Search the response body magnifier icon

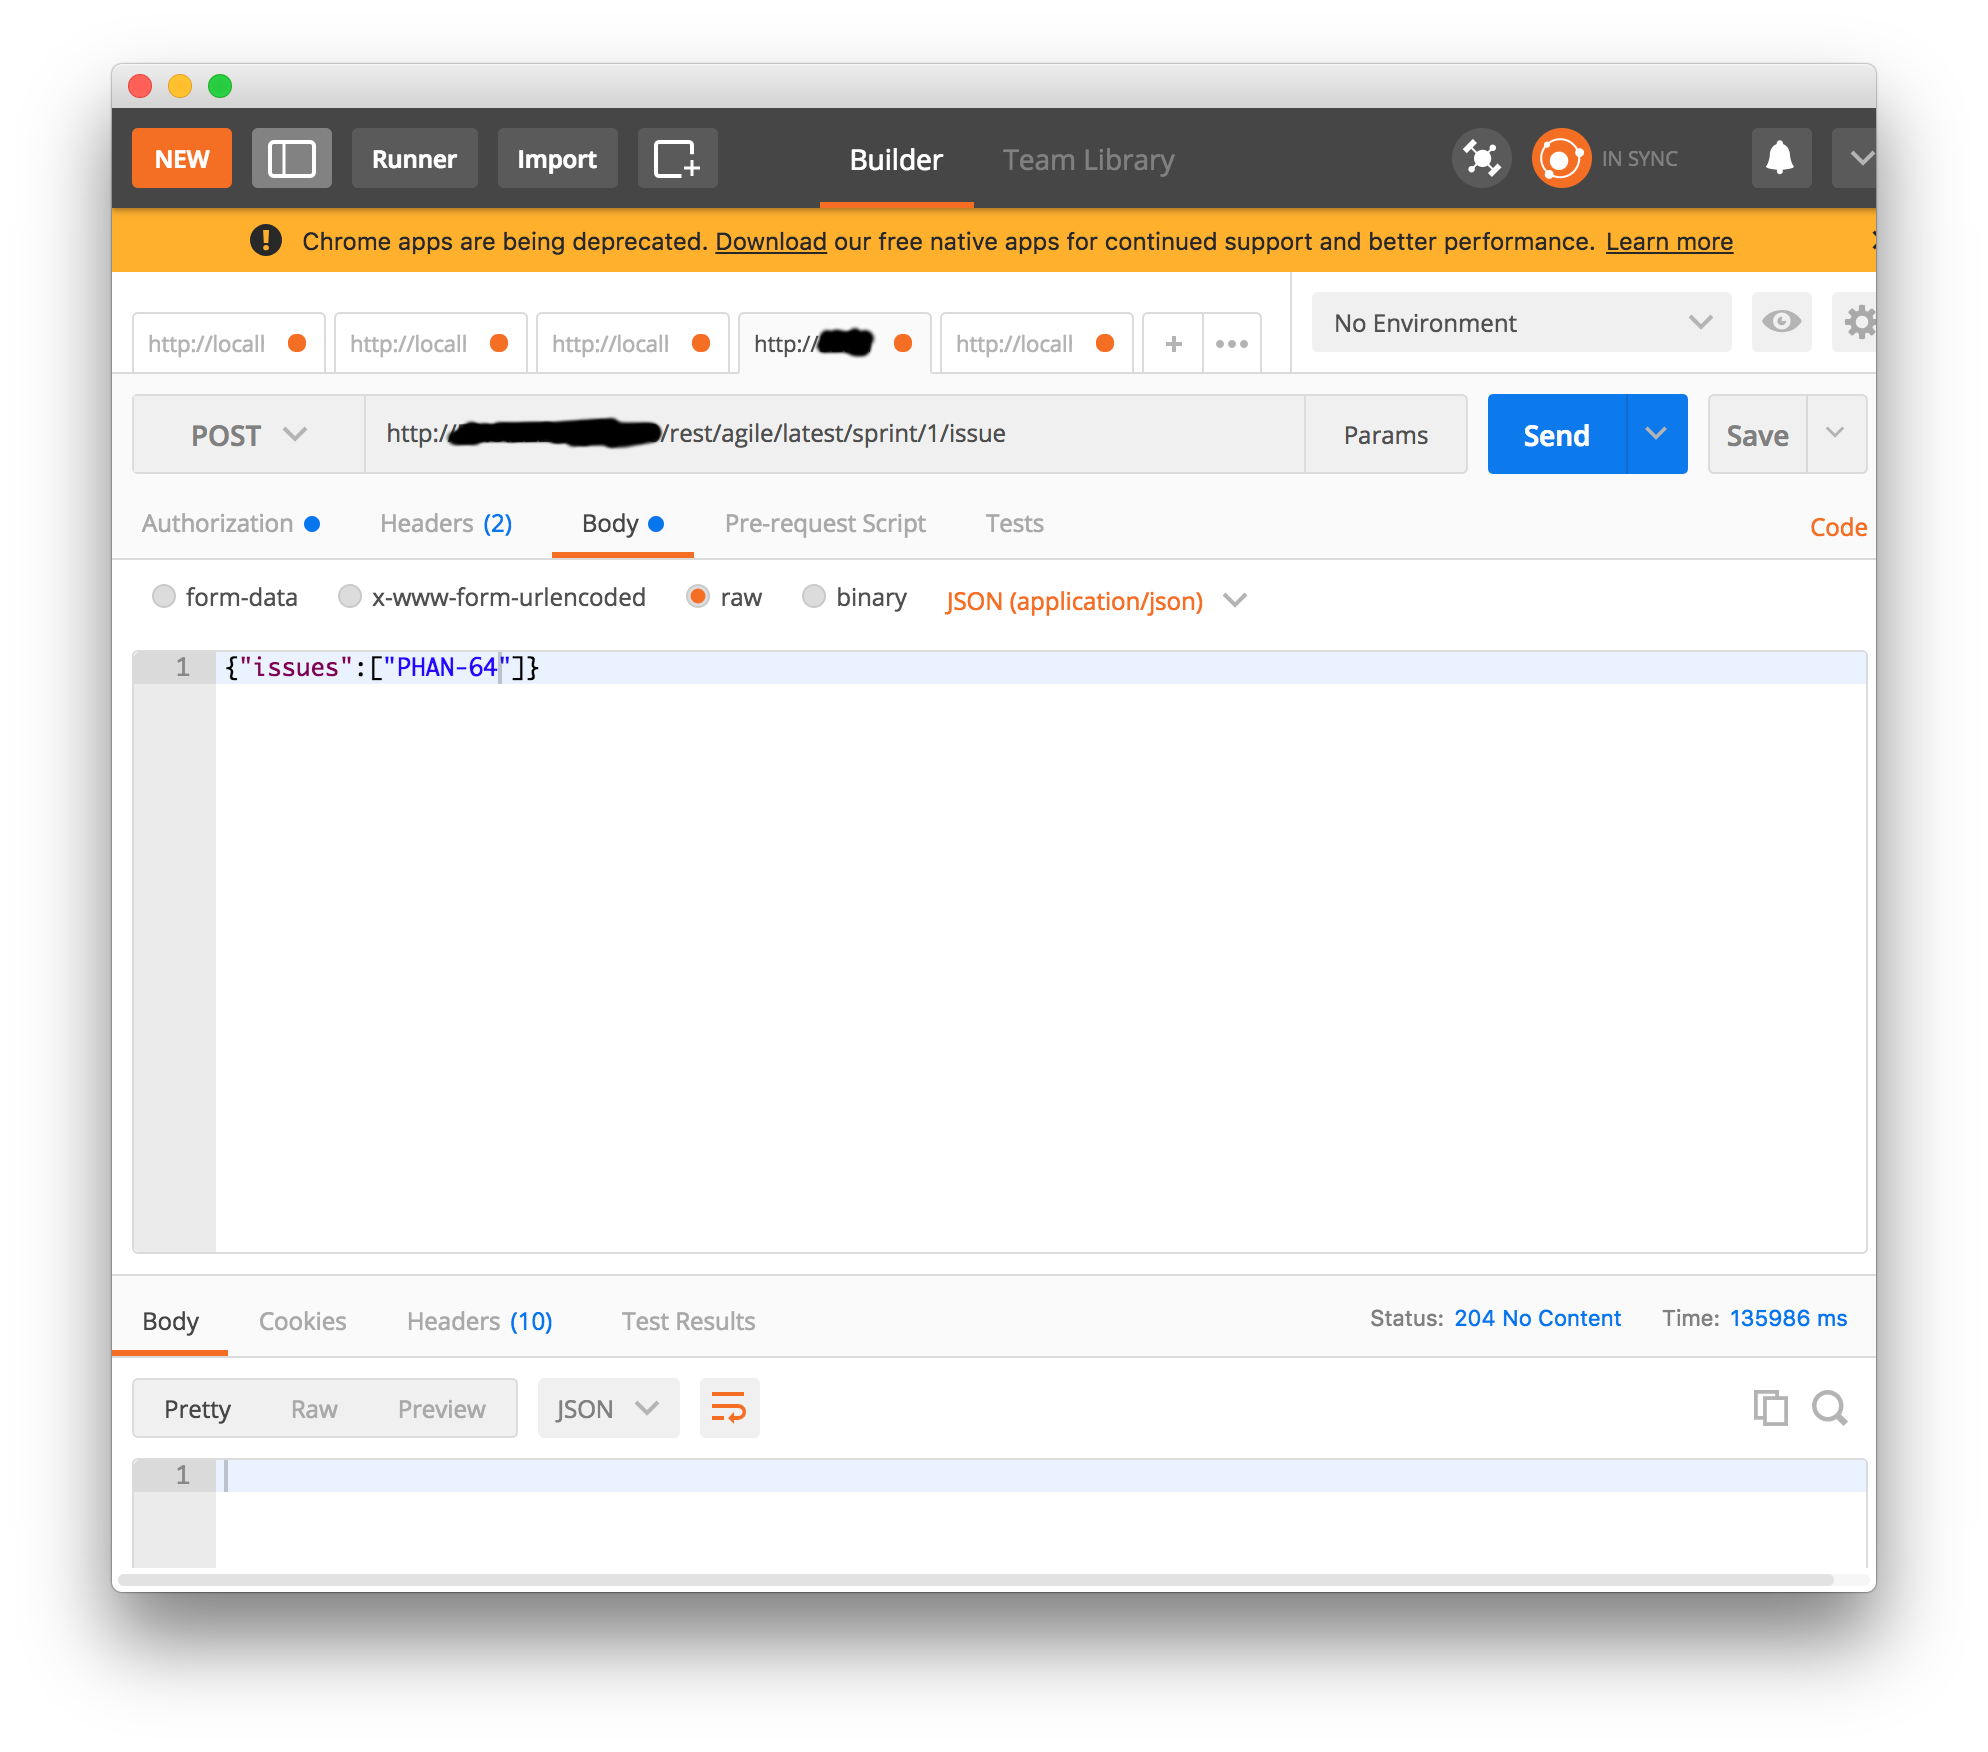pos(1829,1408)
